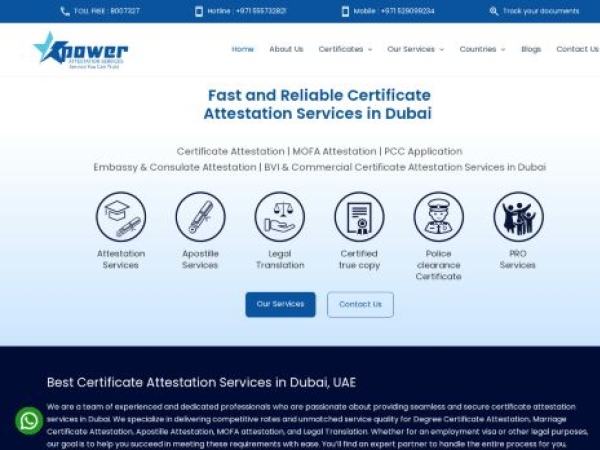Open the PRO Services family icon
Image resolution: width=600 pixels, height=450 pixels.
[518, 217]
